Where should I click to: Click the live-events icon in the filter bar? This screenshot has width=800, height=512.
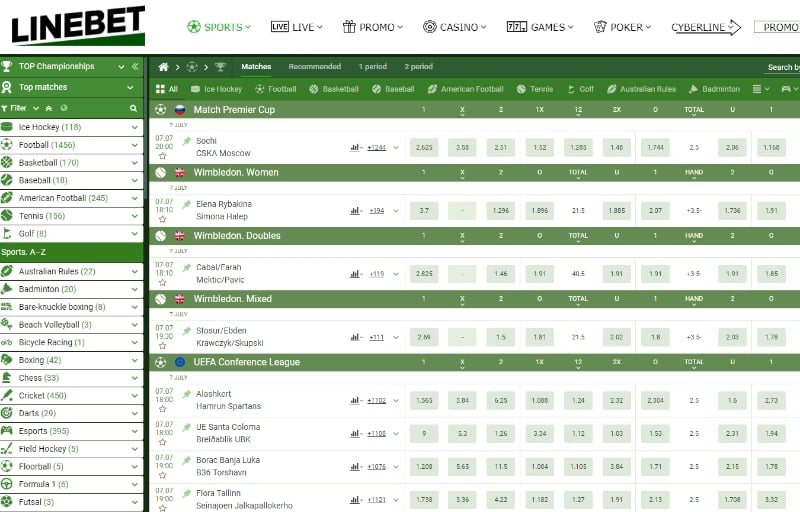pos(64,108)
